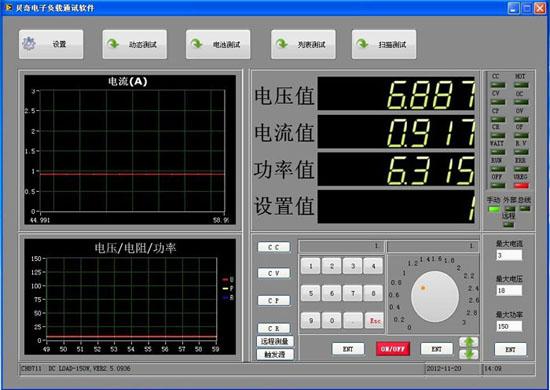This screenshot has width=550, height=390.
Task: Click the 最大电流 input field
Action: [x=509, y=255]
